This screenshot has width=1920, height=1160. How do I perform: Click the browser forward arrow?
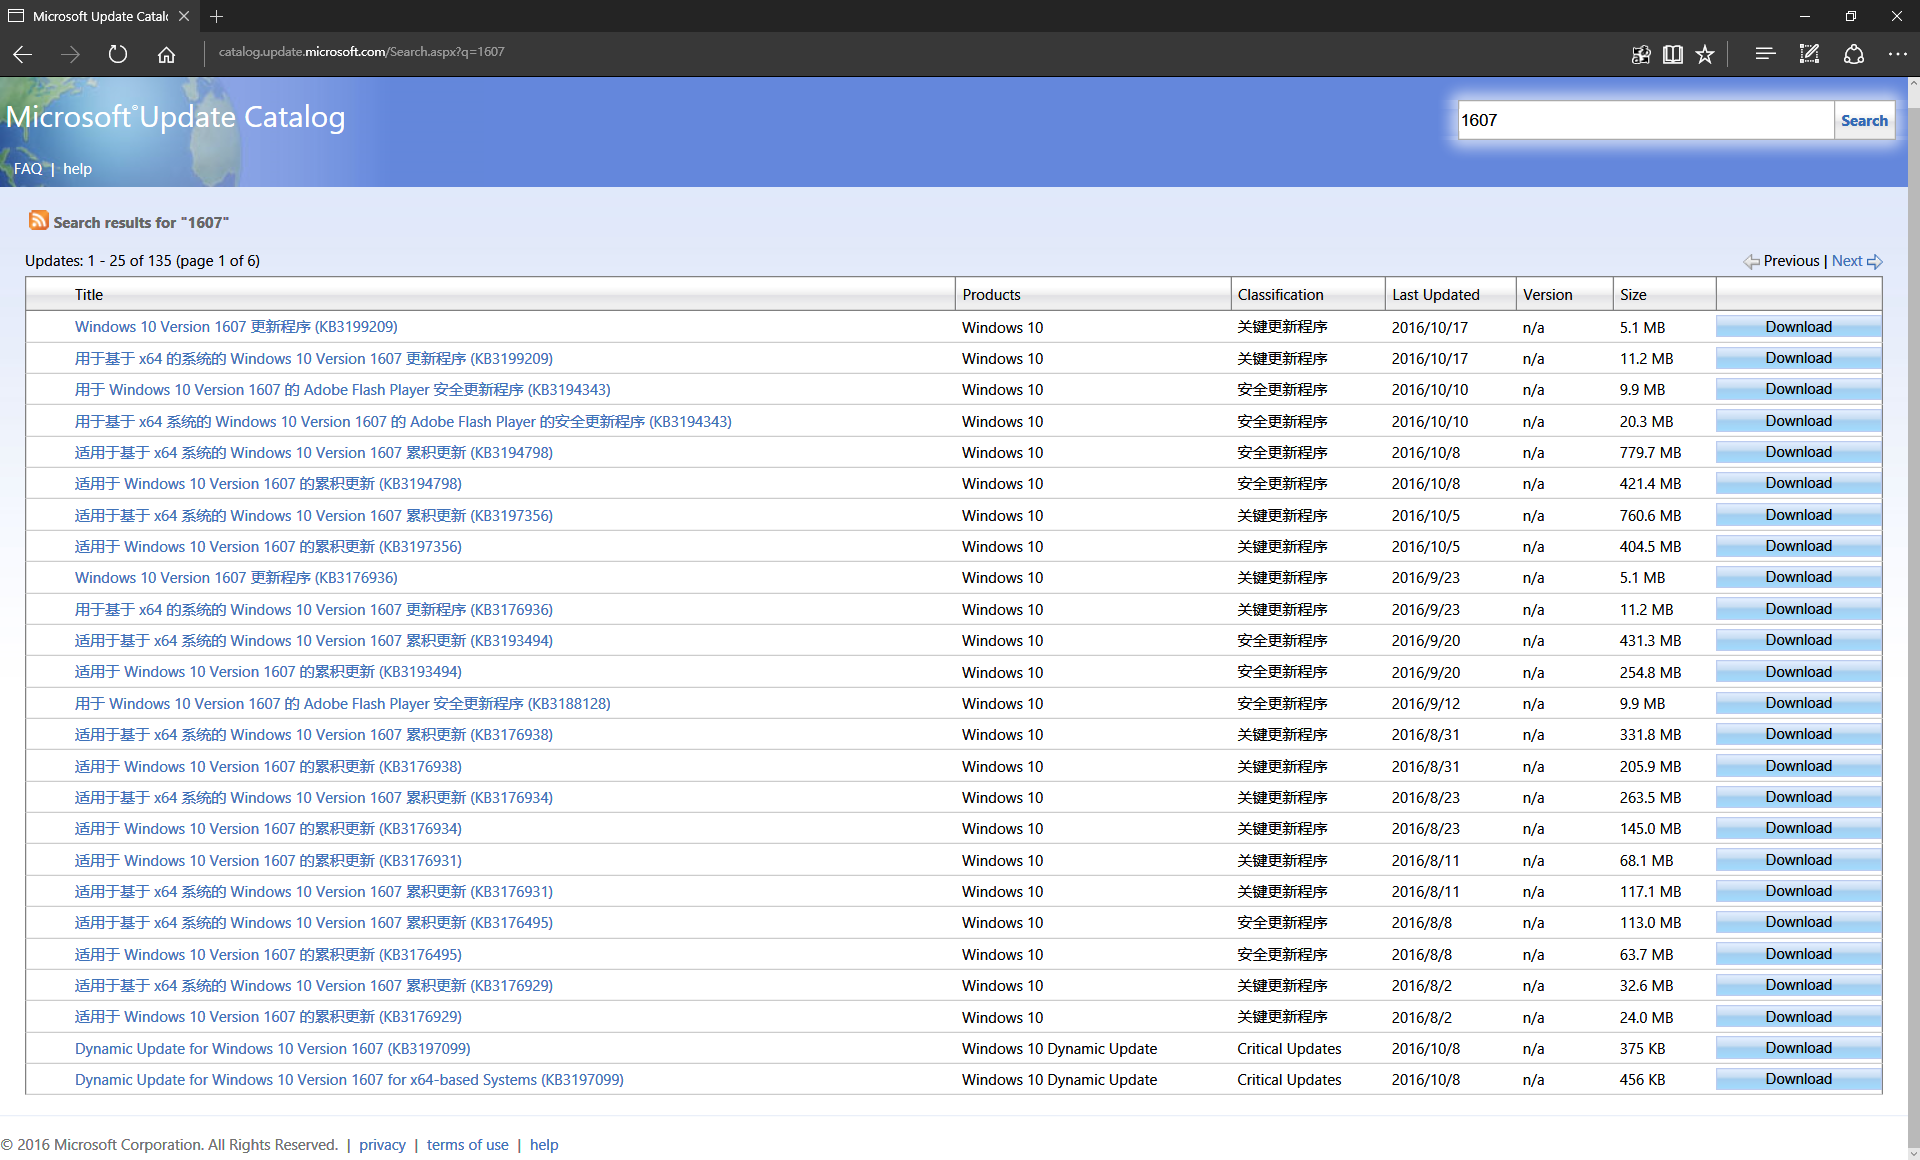(x=70, y=54)
